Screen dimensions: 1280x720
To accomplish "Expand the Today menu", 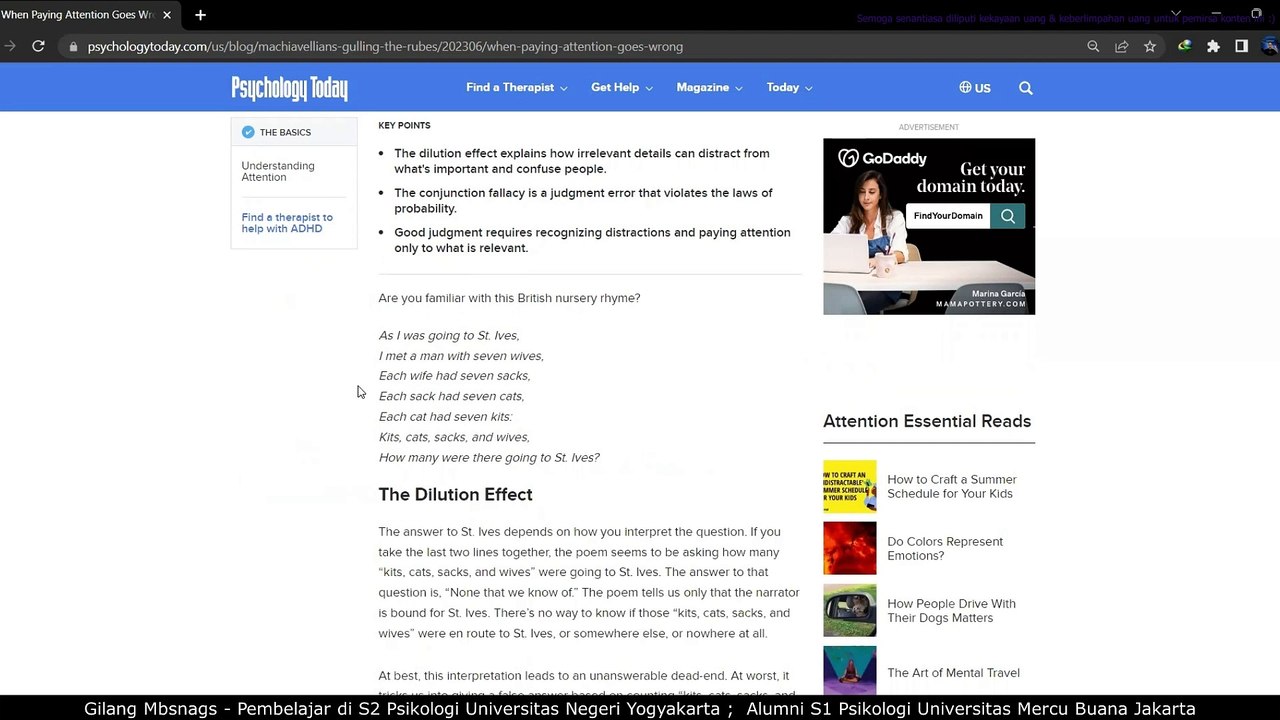I will point(789,88).
